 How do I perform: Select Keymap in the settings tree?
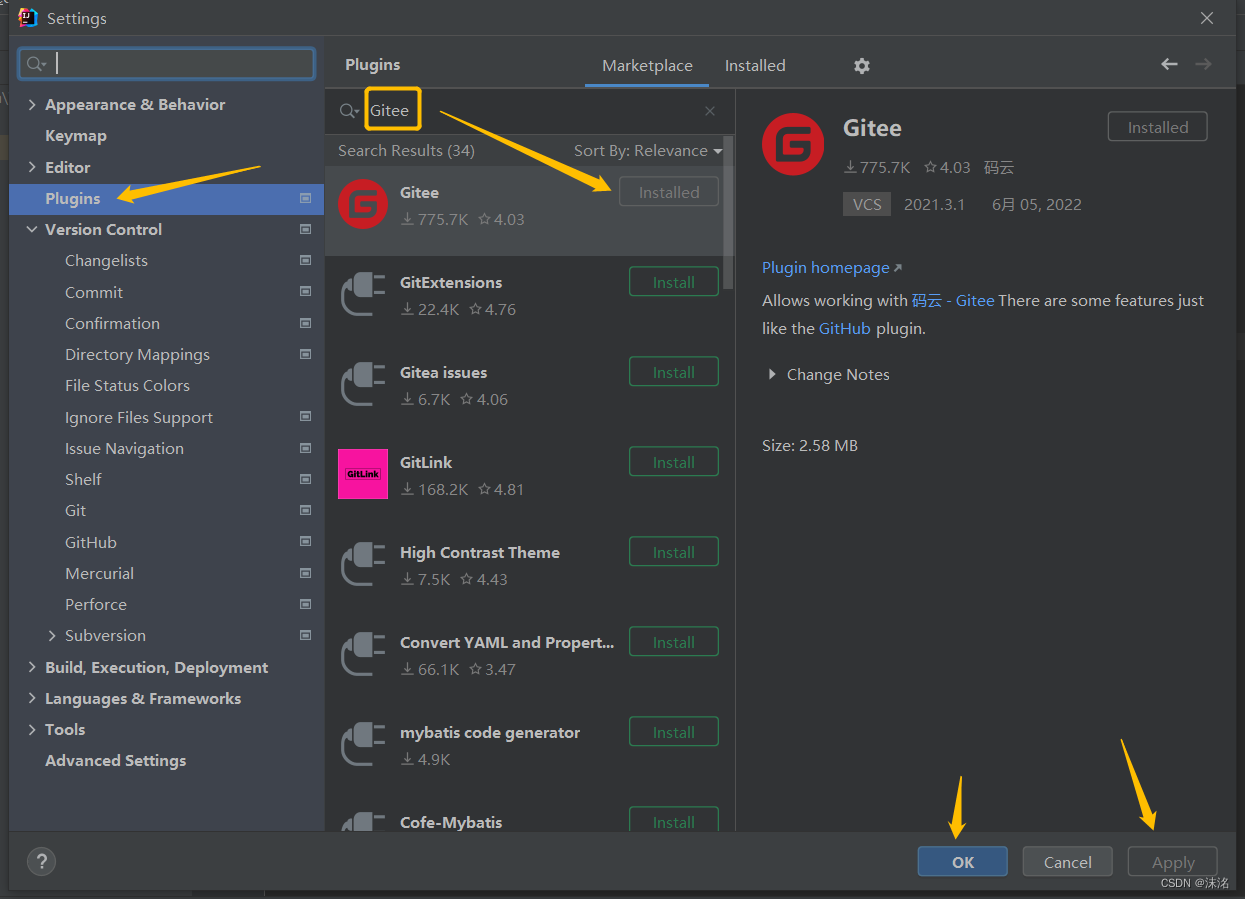(x=76, y=136)
